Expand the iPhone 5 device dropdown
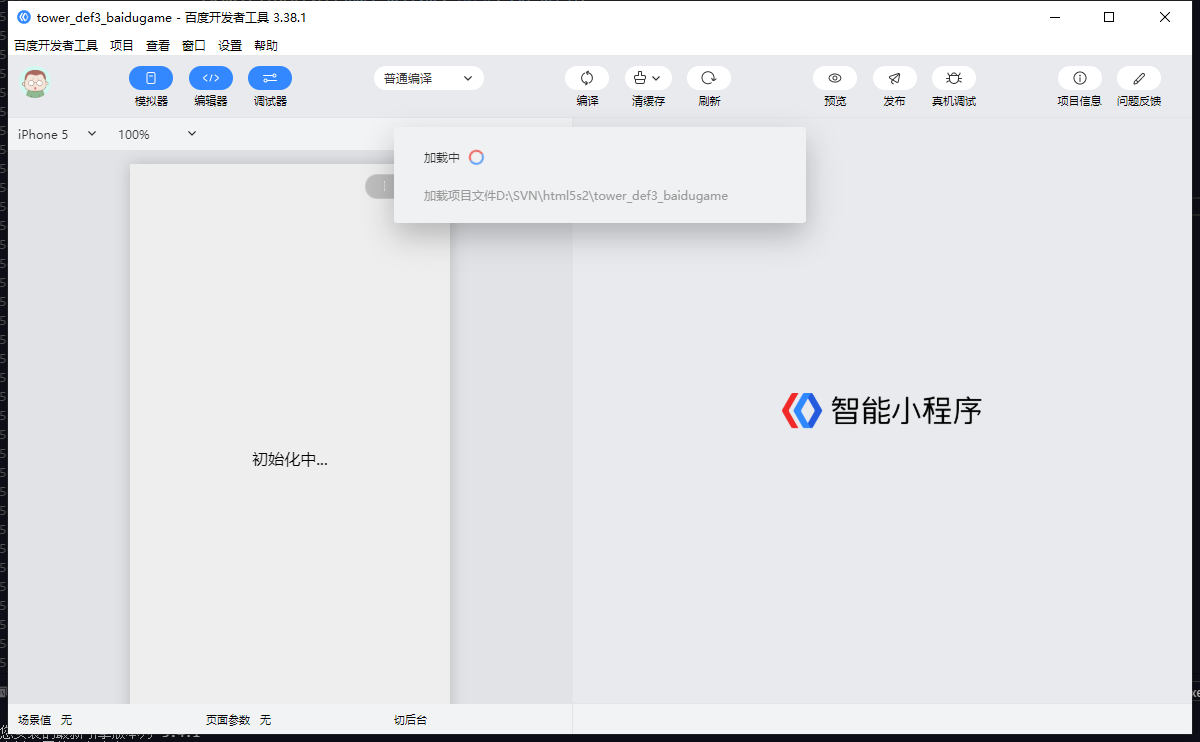 pos(57,134)
